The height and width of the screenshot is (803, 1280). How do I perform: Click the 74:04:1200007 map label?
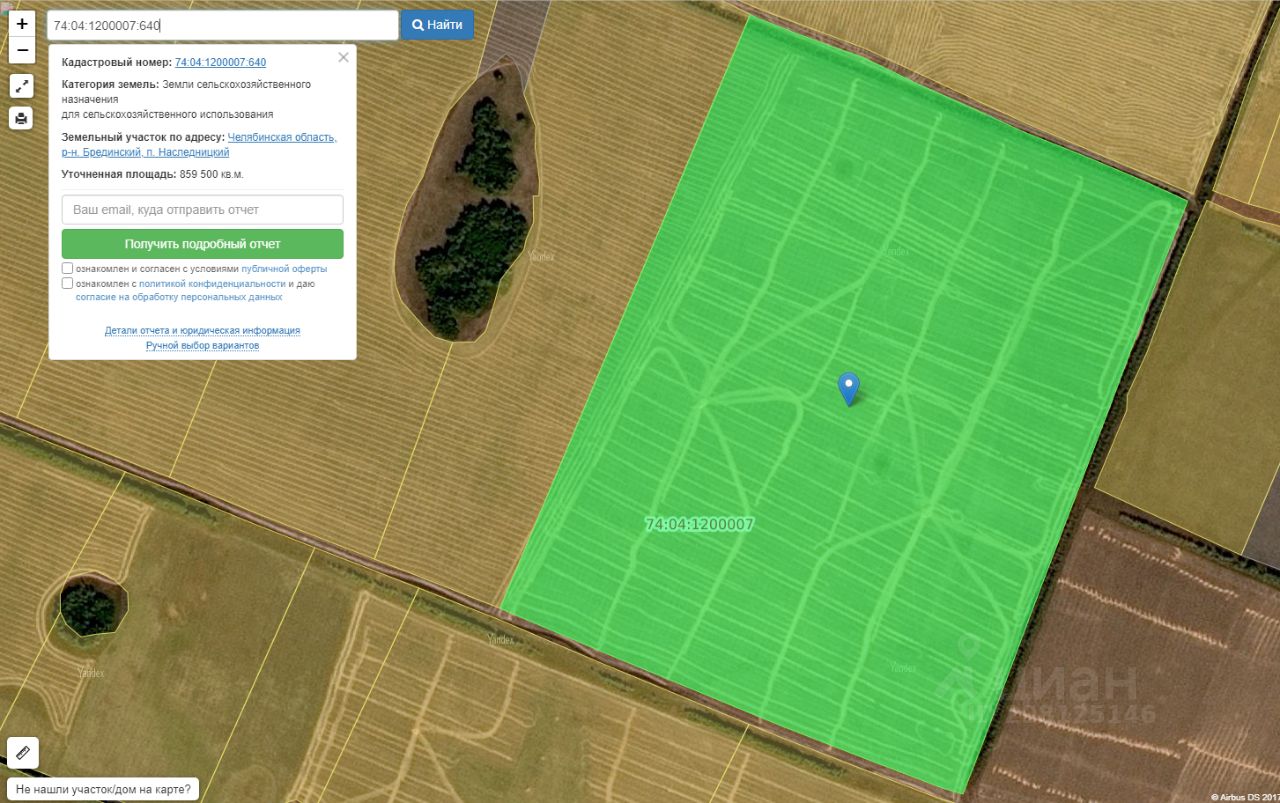[700, 524]
